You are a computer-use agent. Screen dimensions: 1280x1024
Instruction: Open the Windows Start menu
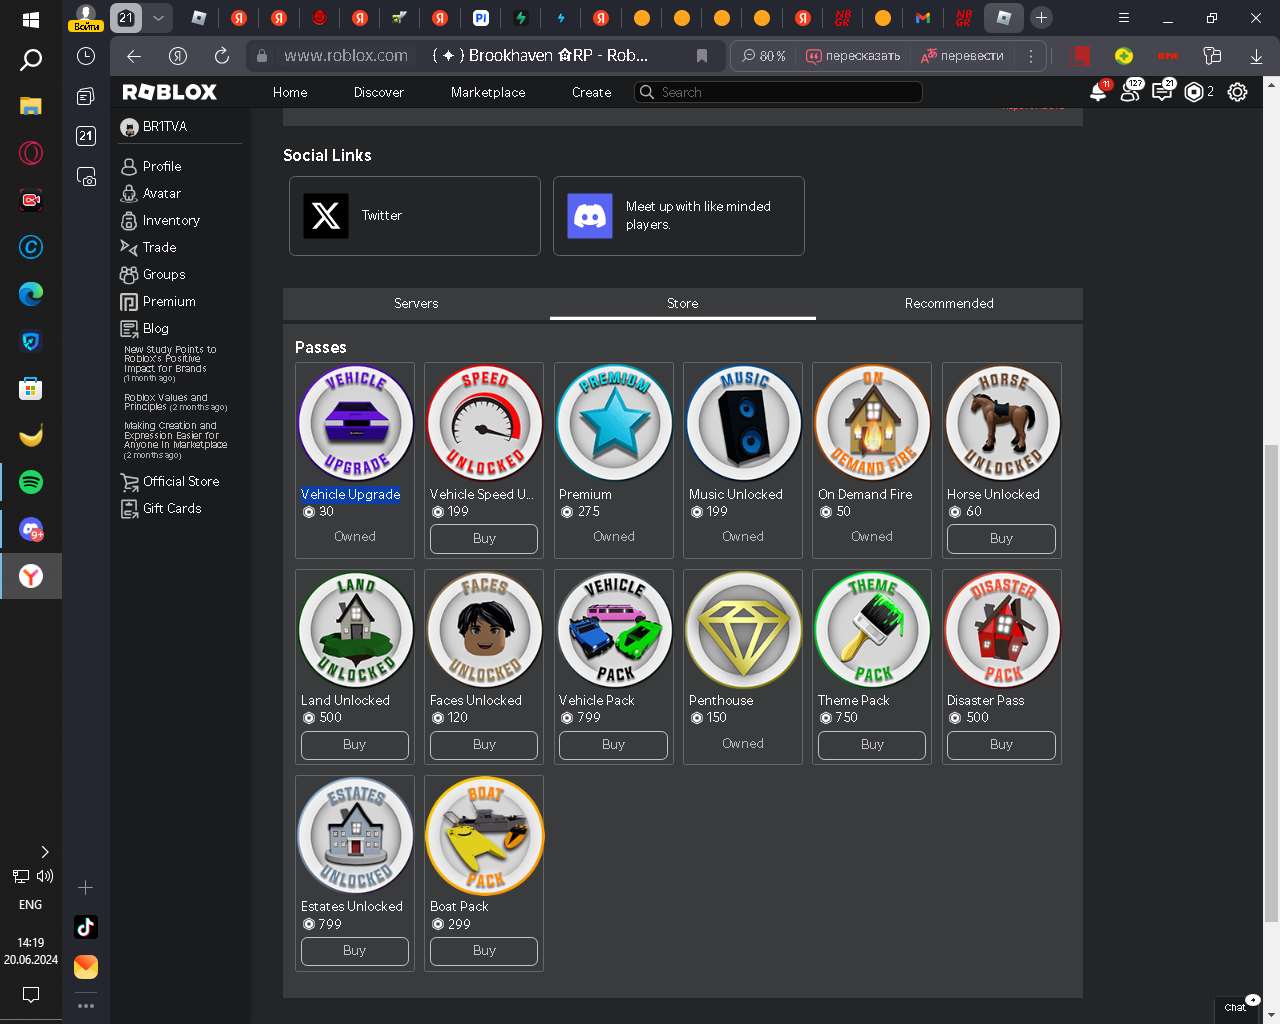tap(31, 19)
